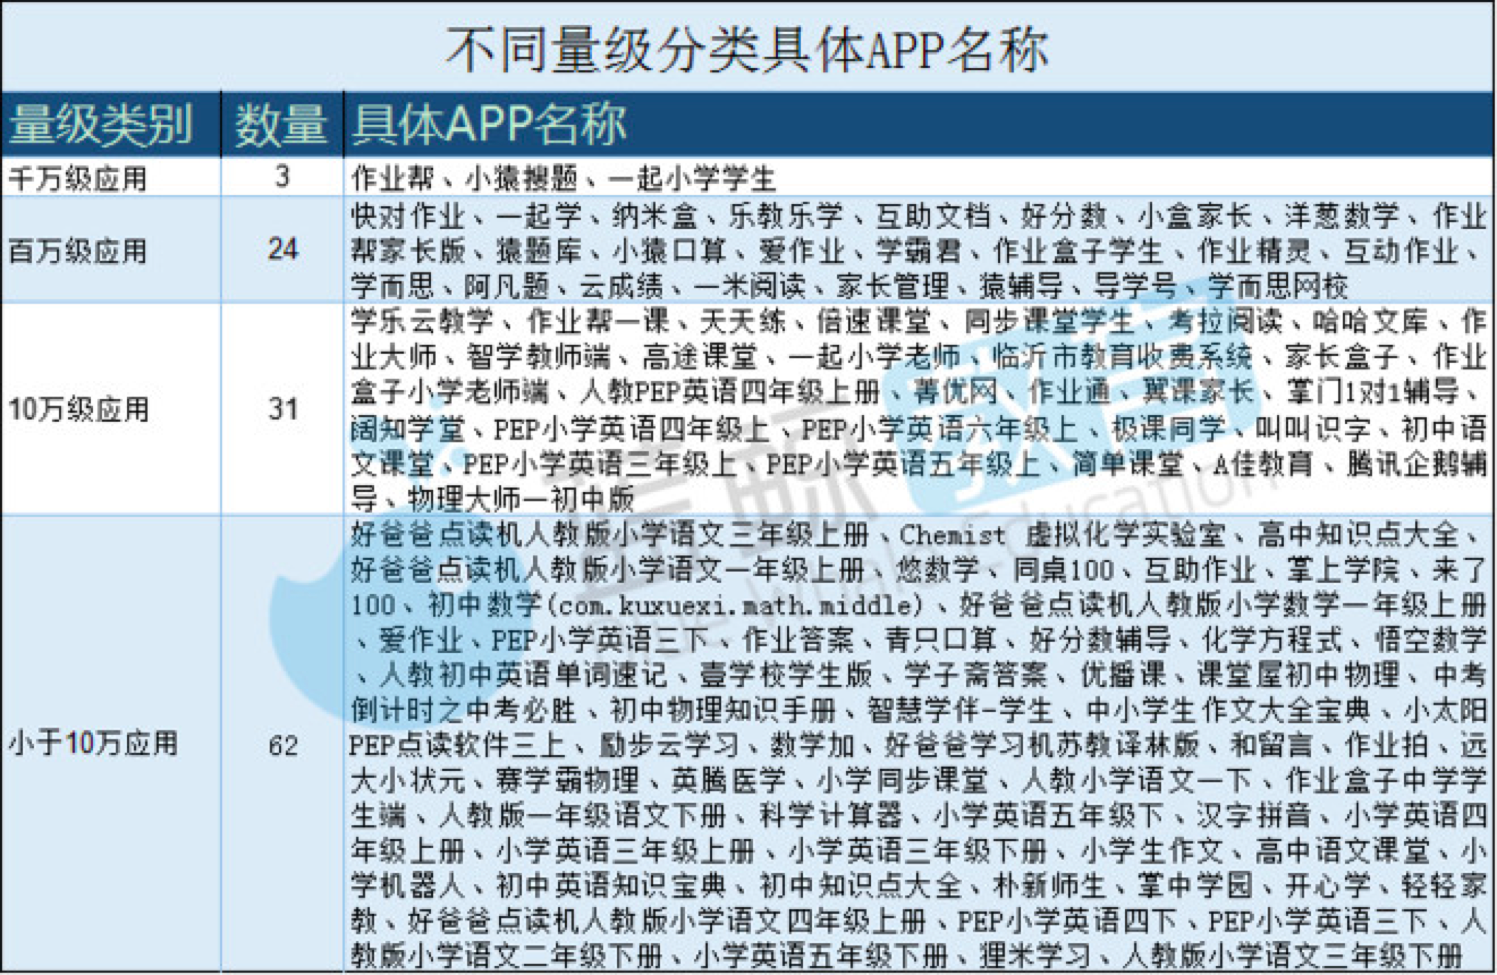Click the 千万级应用 row label
The image size is (1497, 975).
click(x=78, y=179)
